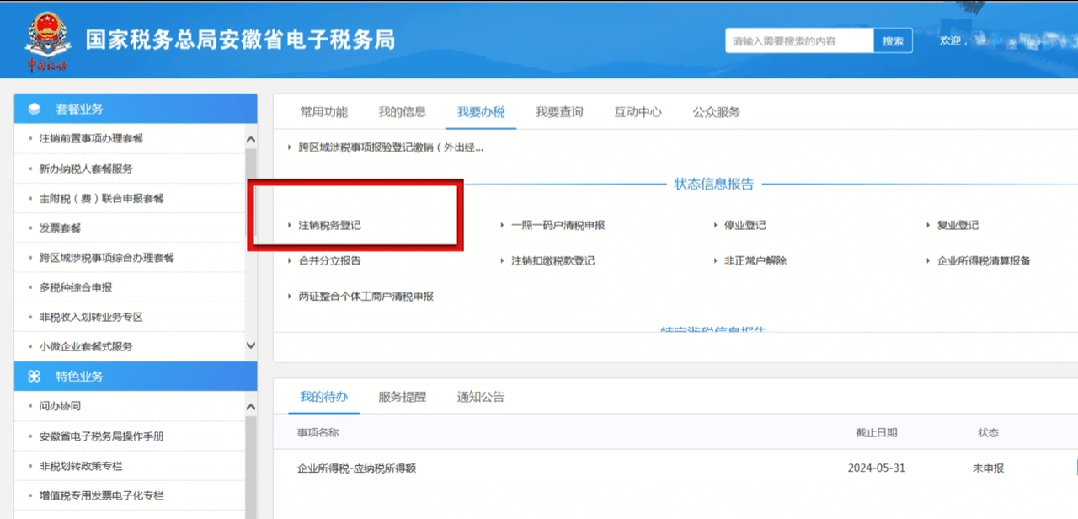Select the 我要查询 tab
The image size is (1078, 519).
click(559, 112)
